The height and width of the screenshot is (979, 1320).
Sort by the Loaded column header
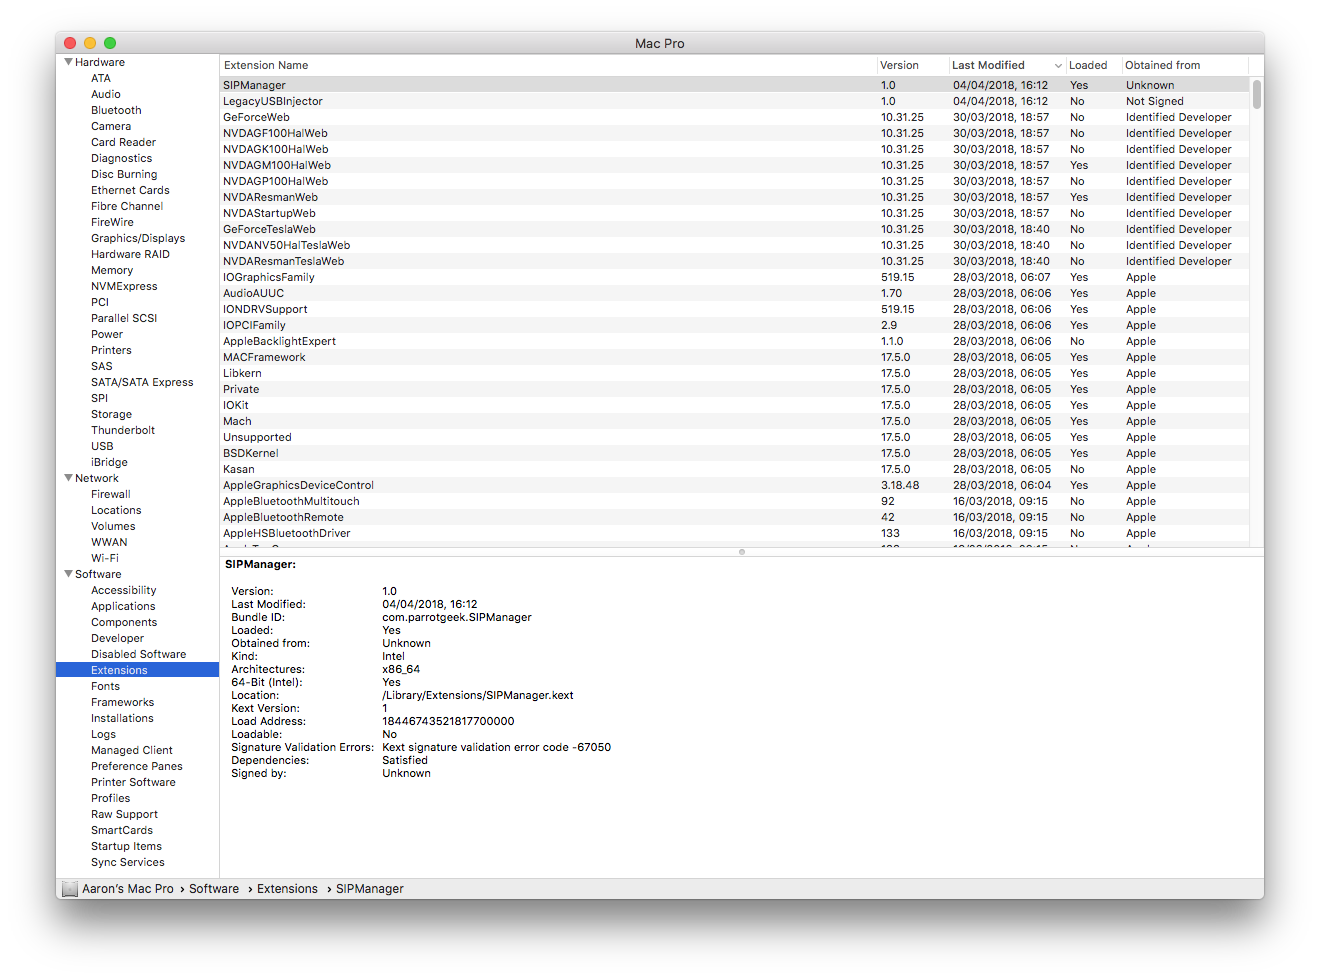[1093, 65]
